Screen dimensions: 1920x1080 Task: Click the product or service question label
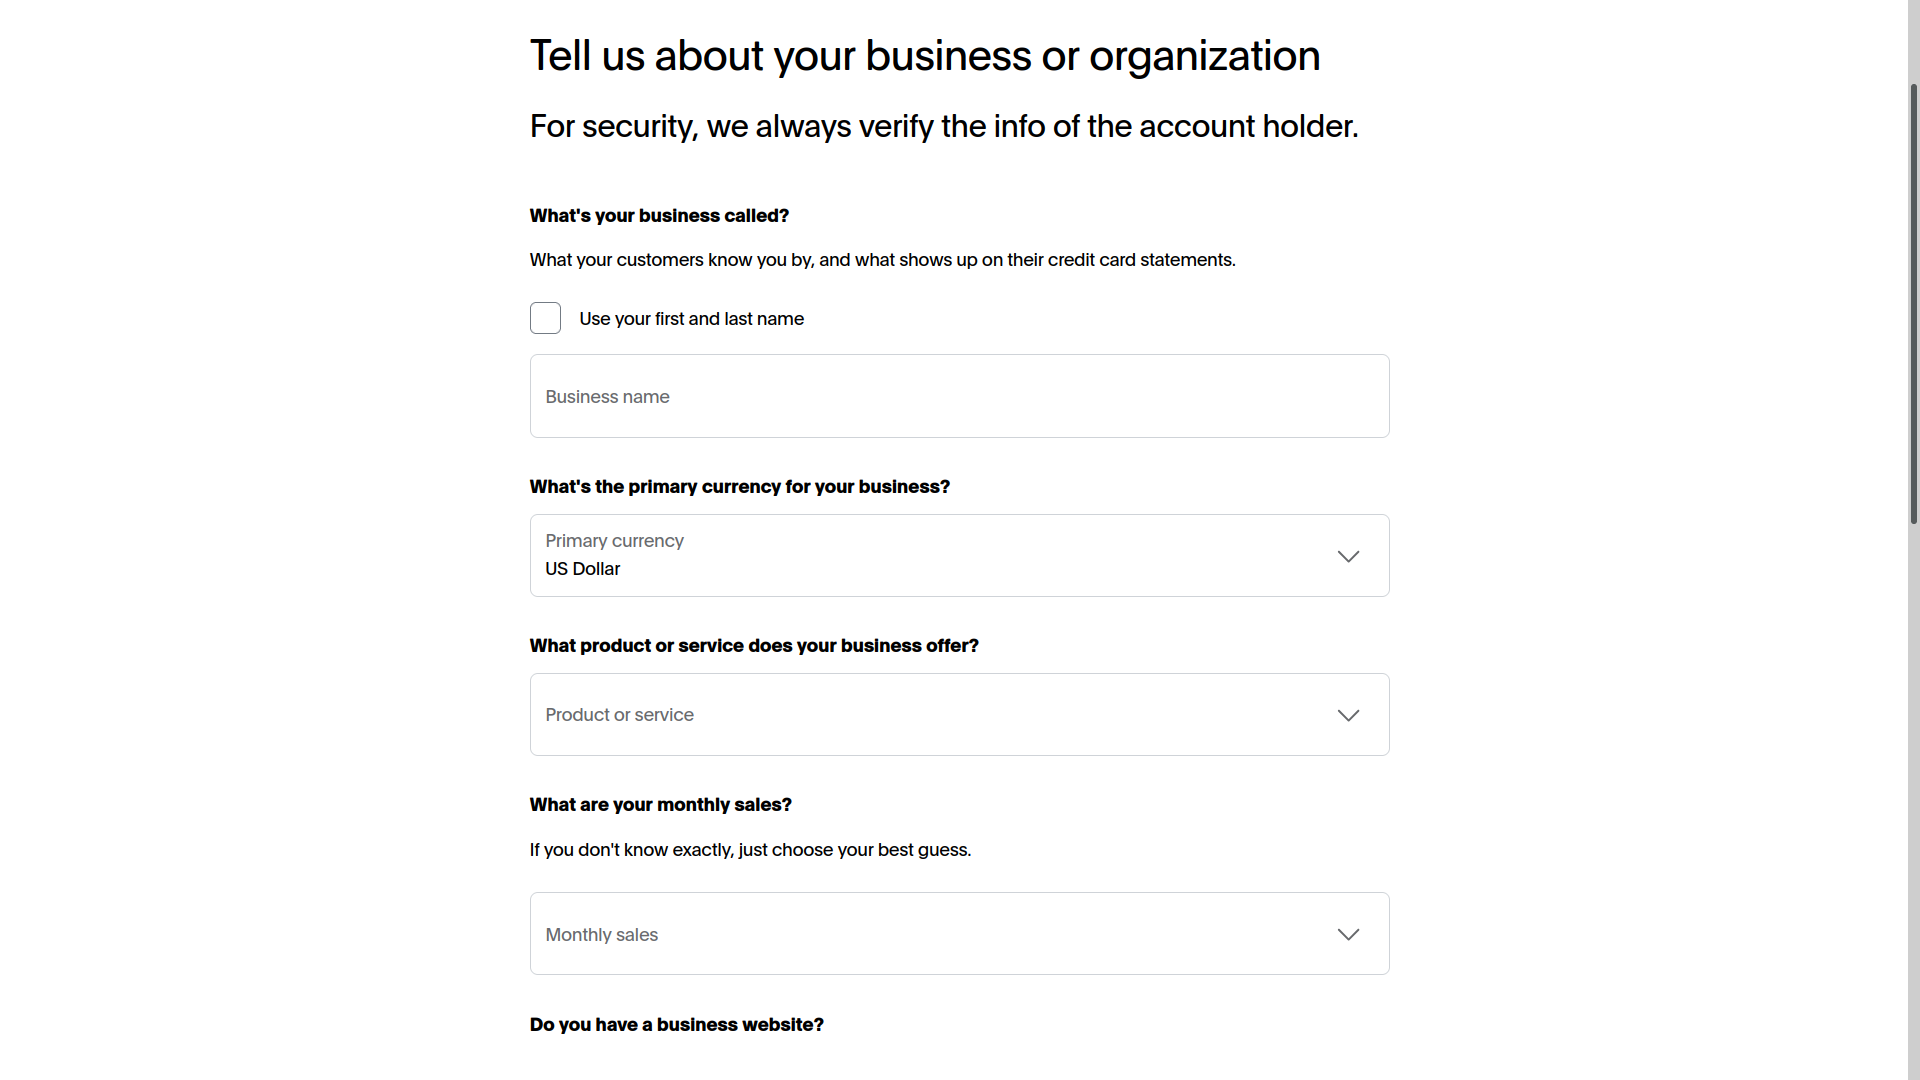[753, 646]
